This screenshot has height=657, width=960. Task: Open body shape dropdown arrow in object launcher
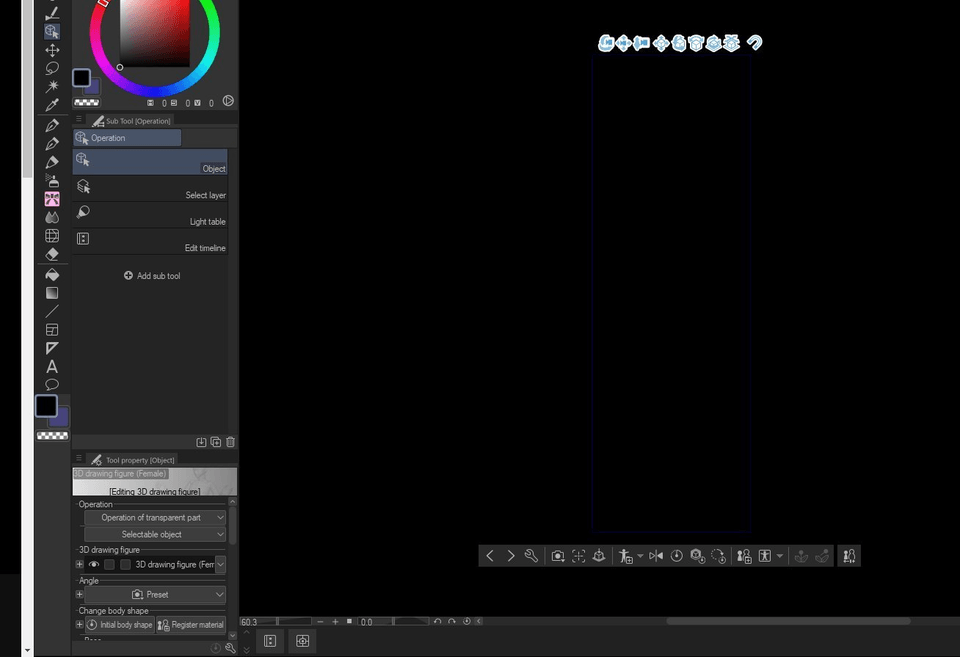779,556
